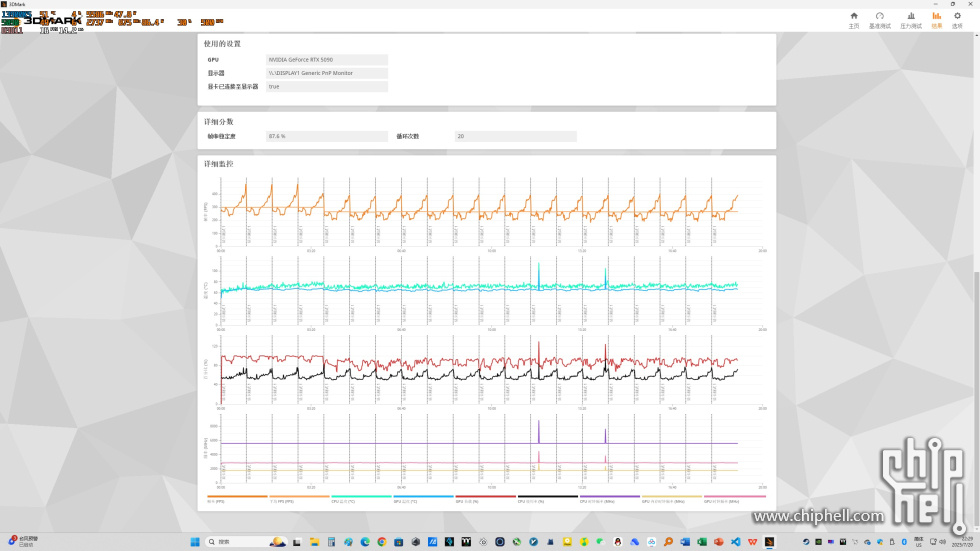Open Visual Studio Code from the taskbar
The image size is (980, 551).
(x=736, y=542)
